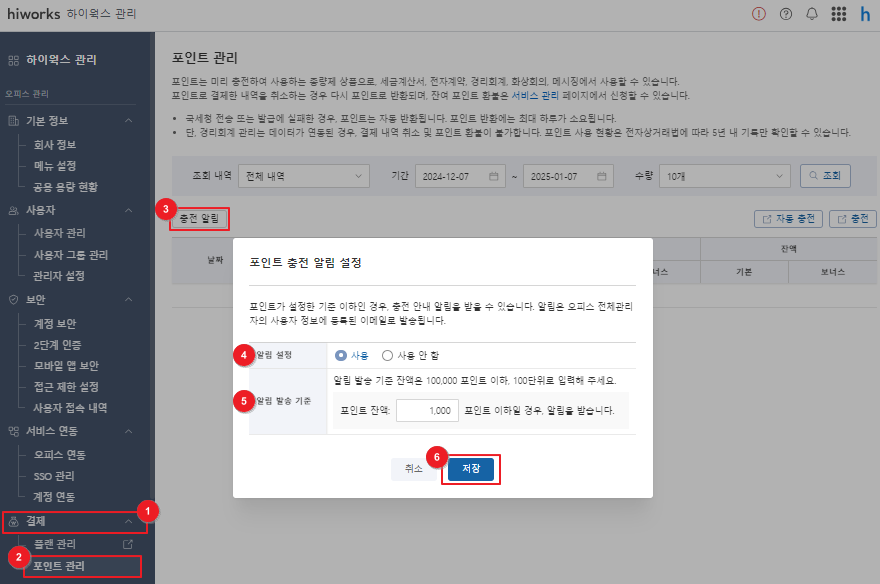The width and height of the screenshot is (880, 584).
Task: Click the 포인트 잔액 input field
Action: pos(427,410)
